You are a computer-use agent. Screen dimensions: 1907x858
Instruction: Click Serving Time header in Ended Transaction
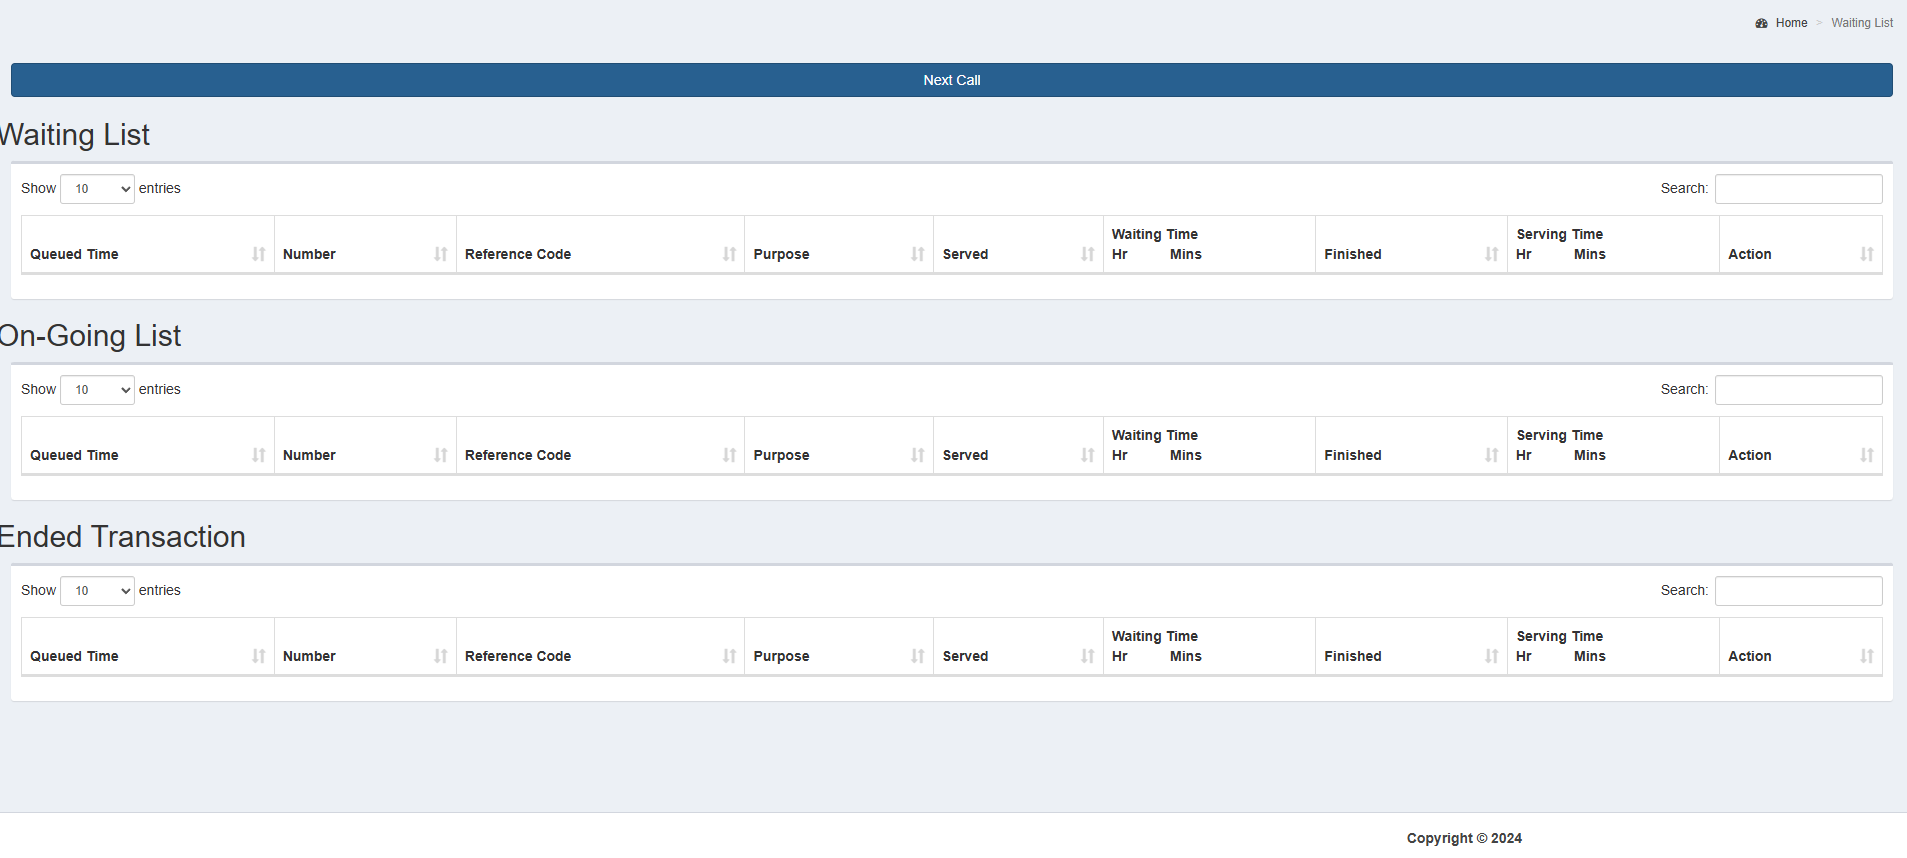coord(1559,636)
